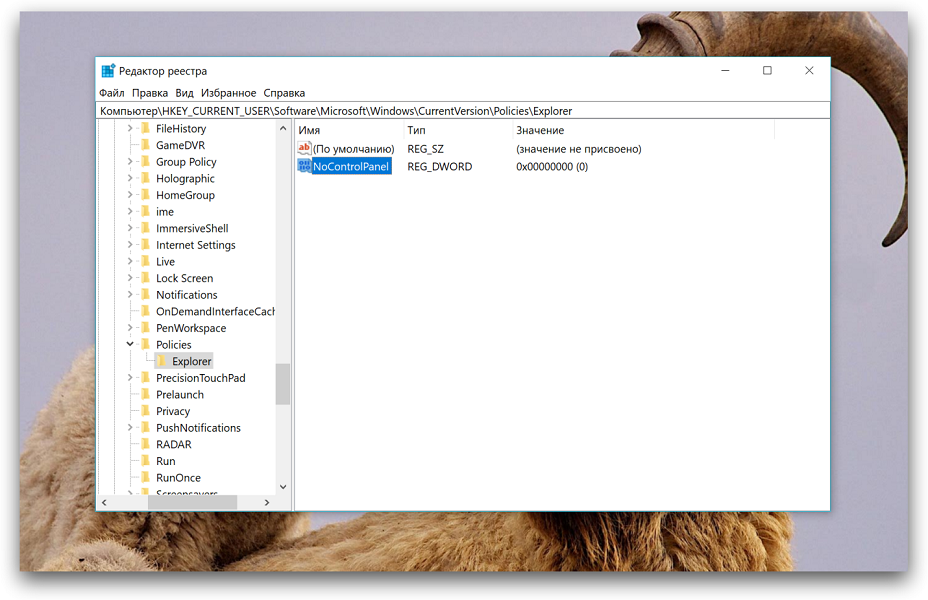Click the default string value icon

coord(304,148)
